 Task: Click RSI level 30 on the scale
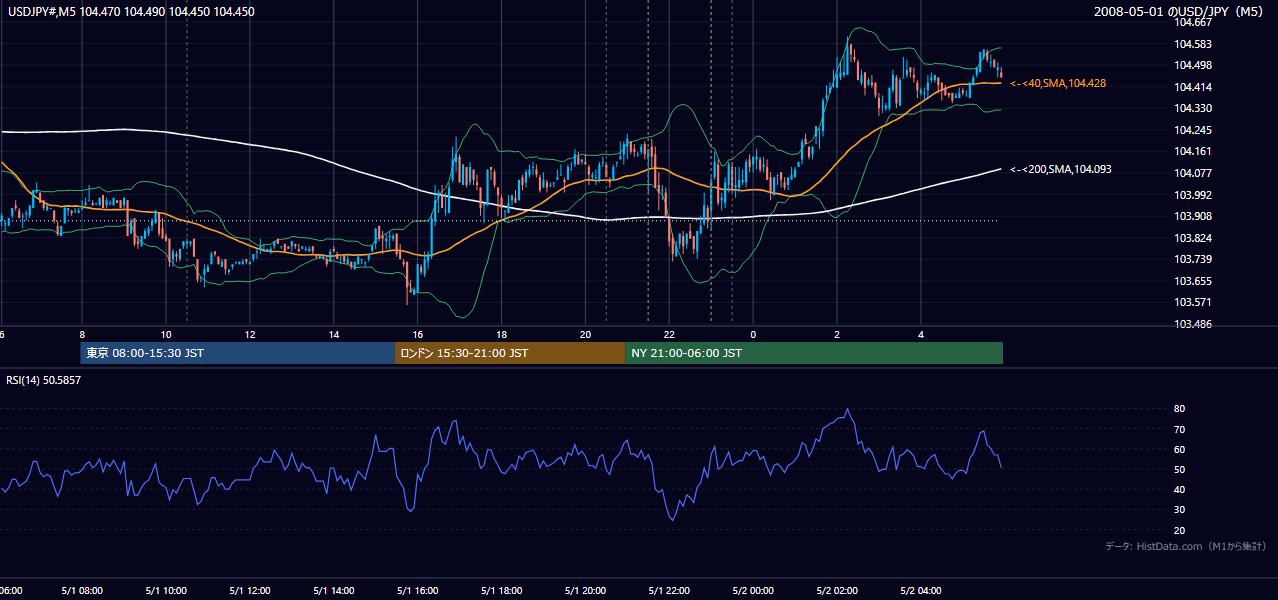pos(1180,510)
